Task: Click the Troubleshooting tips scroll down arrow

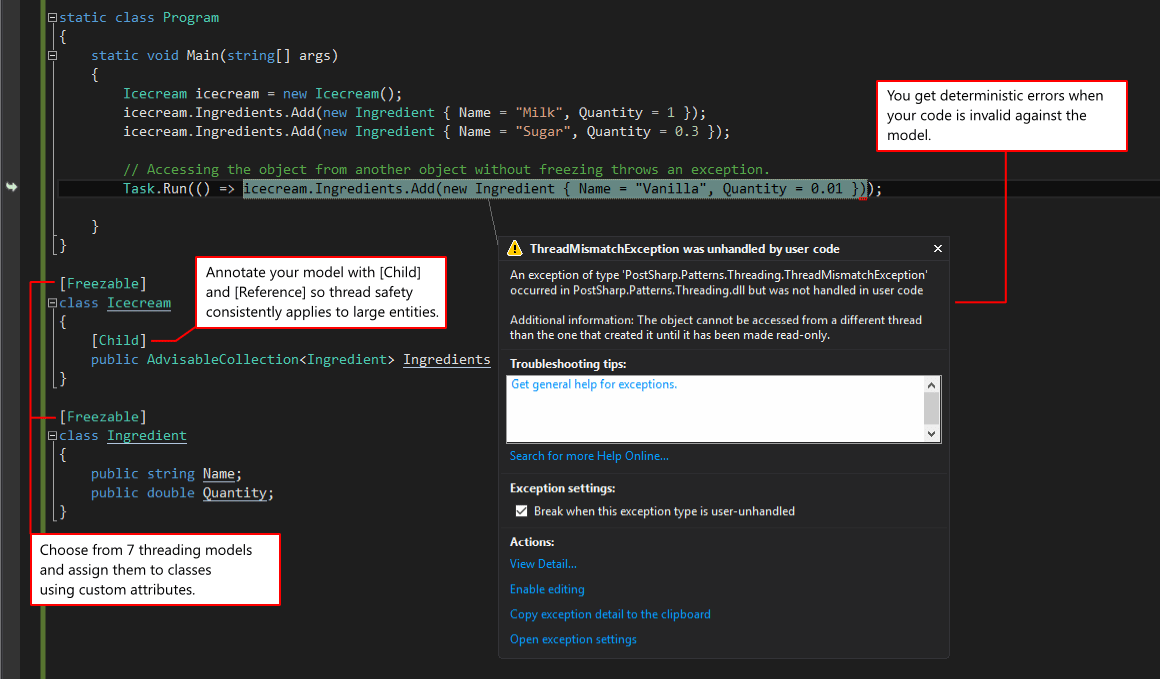Action: (x=932, y=434)
